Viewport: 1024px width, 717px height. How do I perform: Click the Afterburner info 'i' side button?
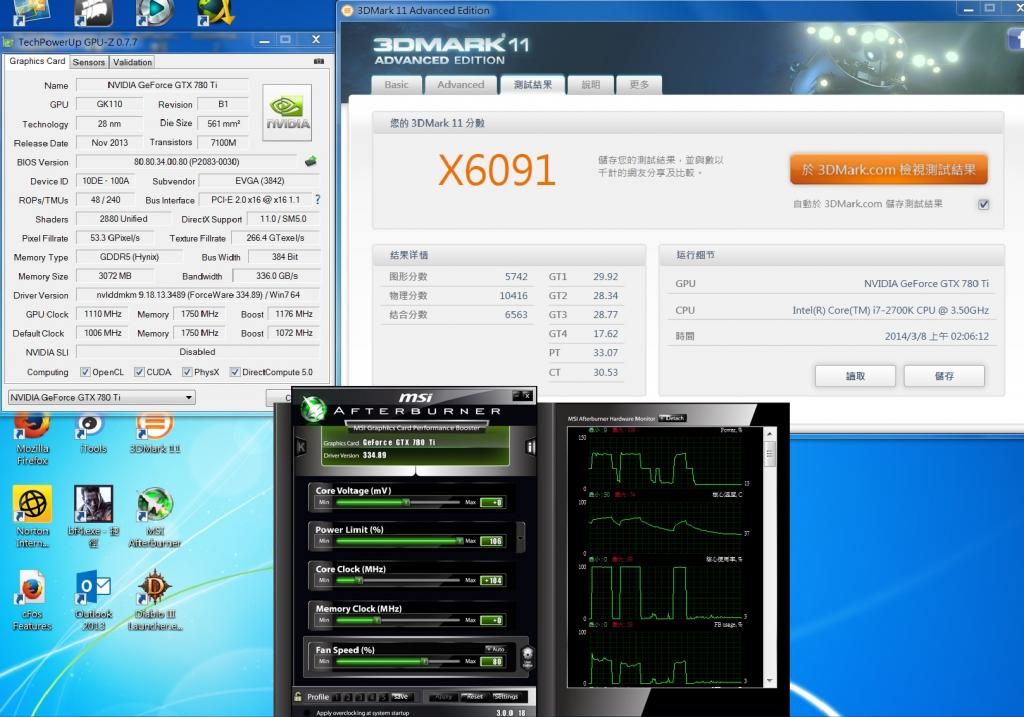pos(531,446)
